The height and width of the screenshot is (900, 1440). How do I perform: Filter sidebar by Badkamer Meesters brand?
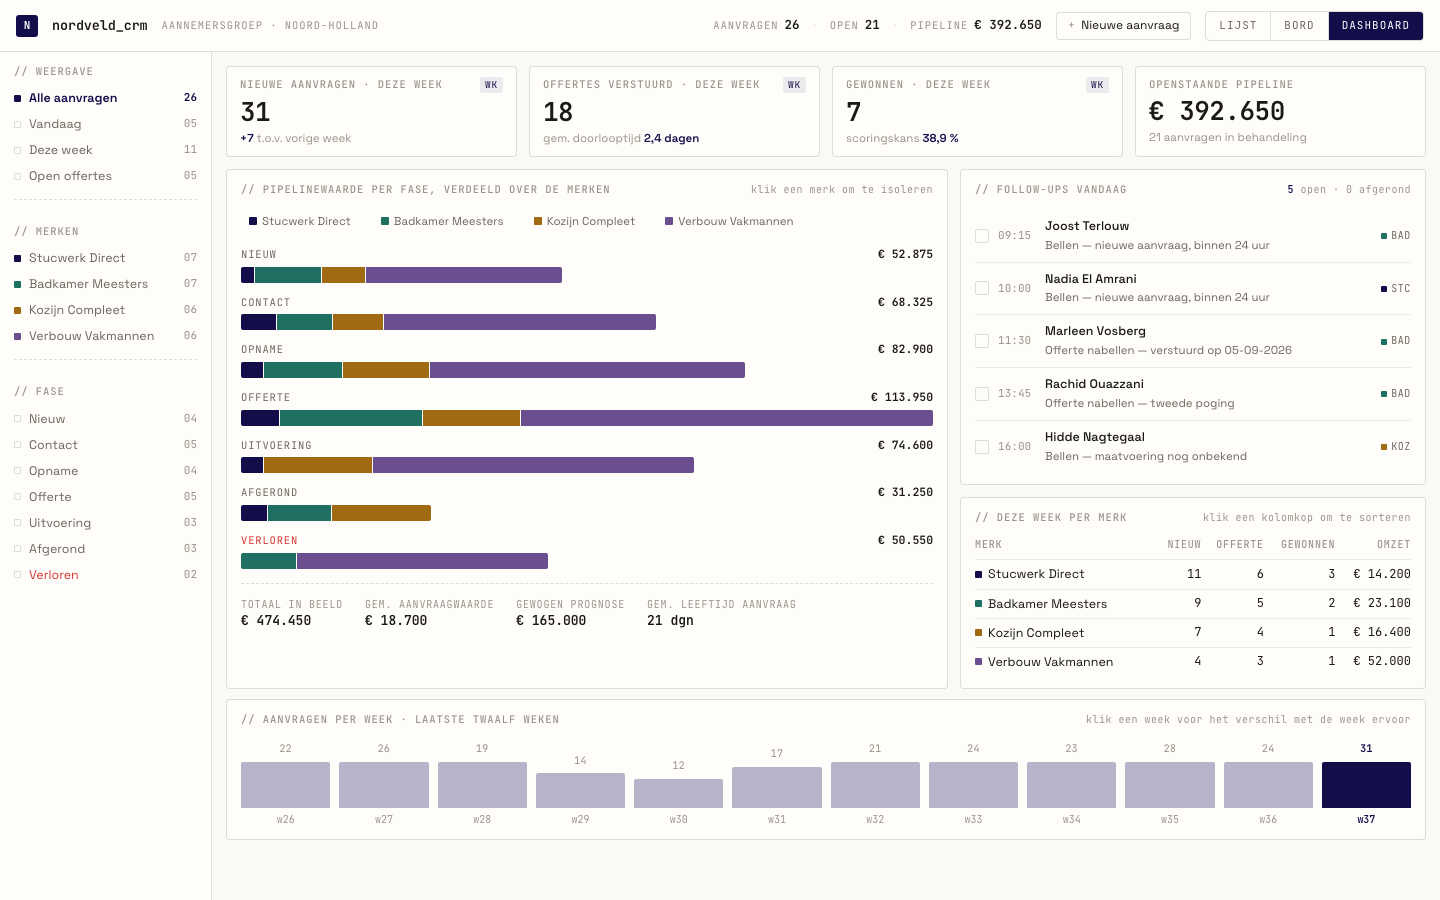pos(105,284)
